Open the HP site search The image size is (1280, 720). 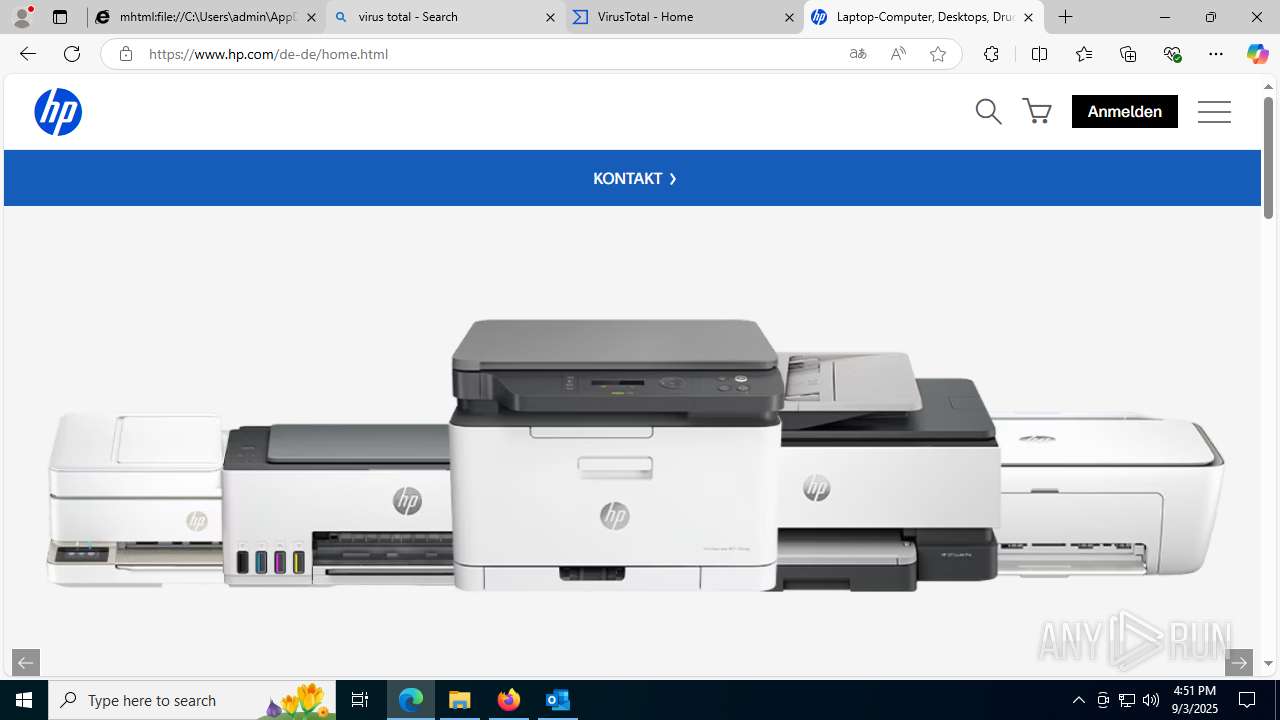(988, 112)
